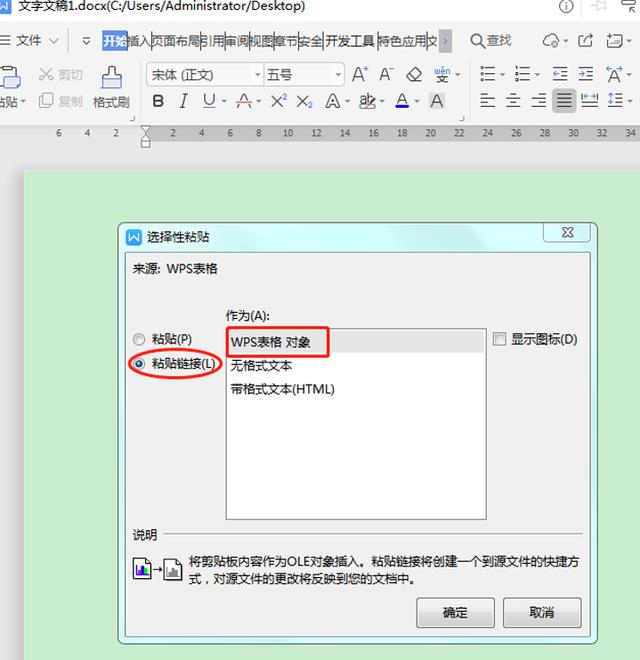The image size is (640, 660).
Task: Align text right
Action: 539,101
